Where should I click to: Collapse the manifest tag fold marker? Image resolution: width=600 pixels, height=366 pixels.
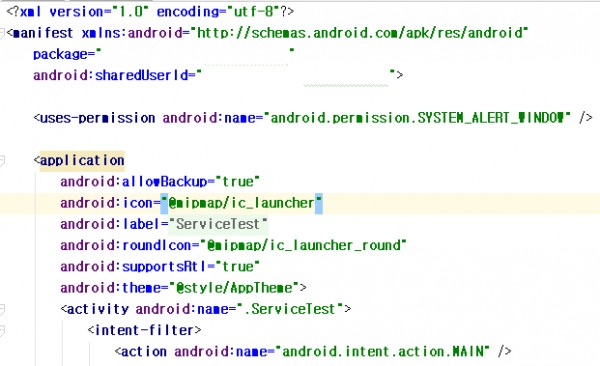pos(2,33)
